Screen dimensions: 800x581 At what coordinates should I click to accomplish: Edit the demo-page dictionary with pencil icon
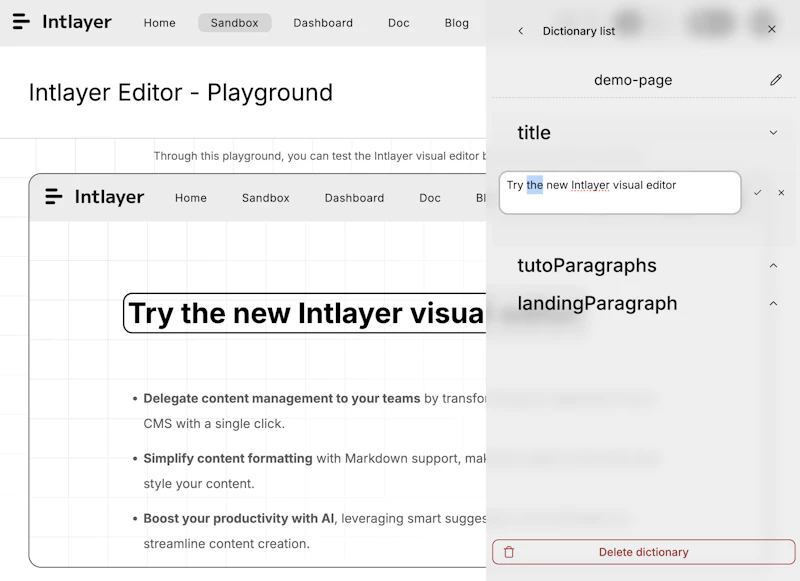coord(776,80)
